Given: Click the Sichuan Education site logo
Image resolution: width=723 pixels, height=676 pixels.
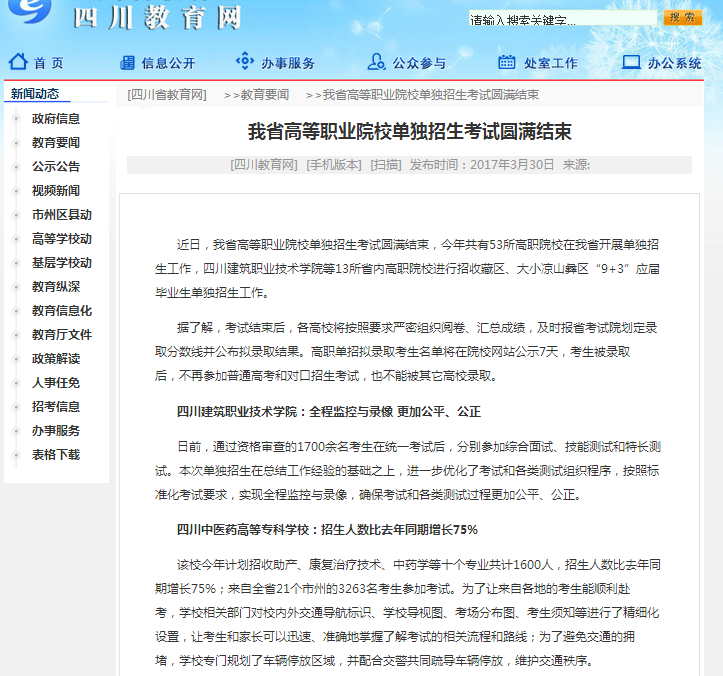Looking at the screenshot, I should click(33, 16).
